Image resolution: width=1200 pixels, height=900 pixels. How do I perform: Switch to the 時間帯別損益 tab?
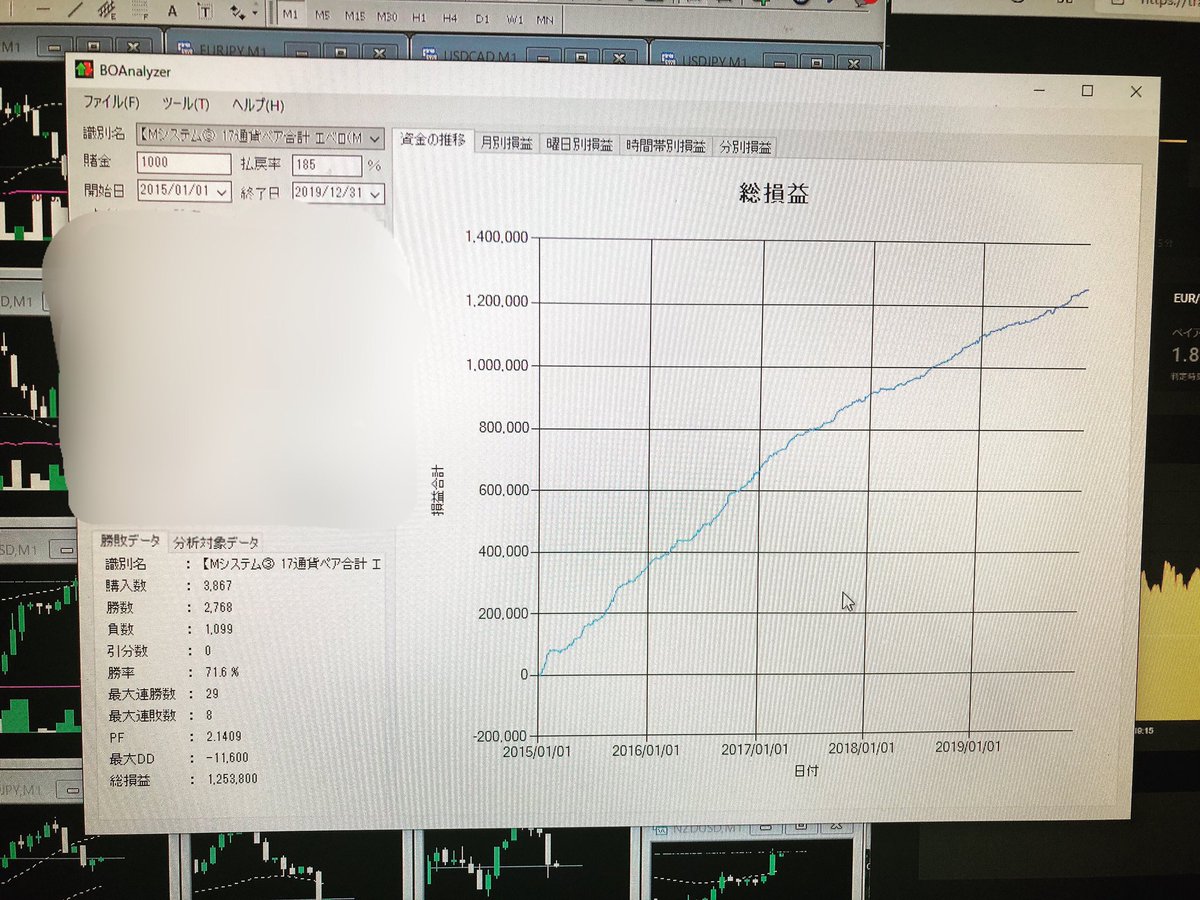point(667,146)
